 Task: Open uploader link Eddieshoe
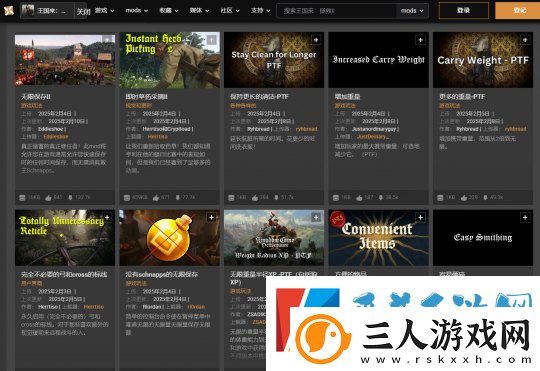click(56, 137)
